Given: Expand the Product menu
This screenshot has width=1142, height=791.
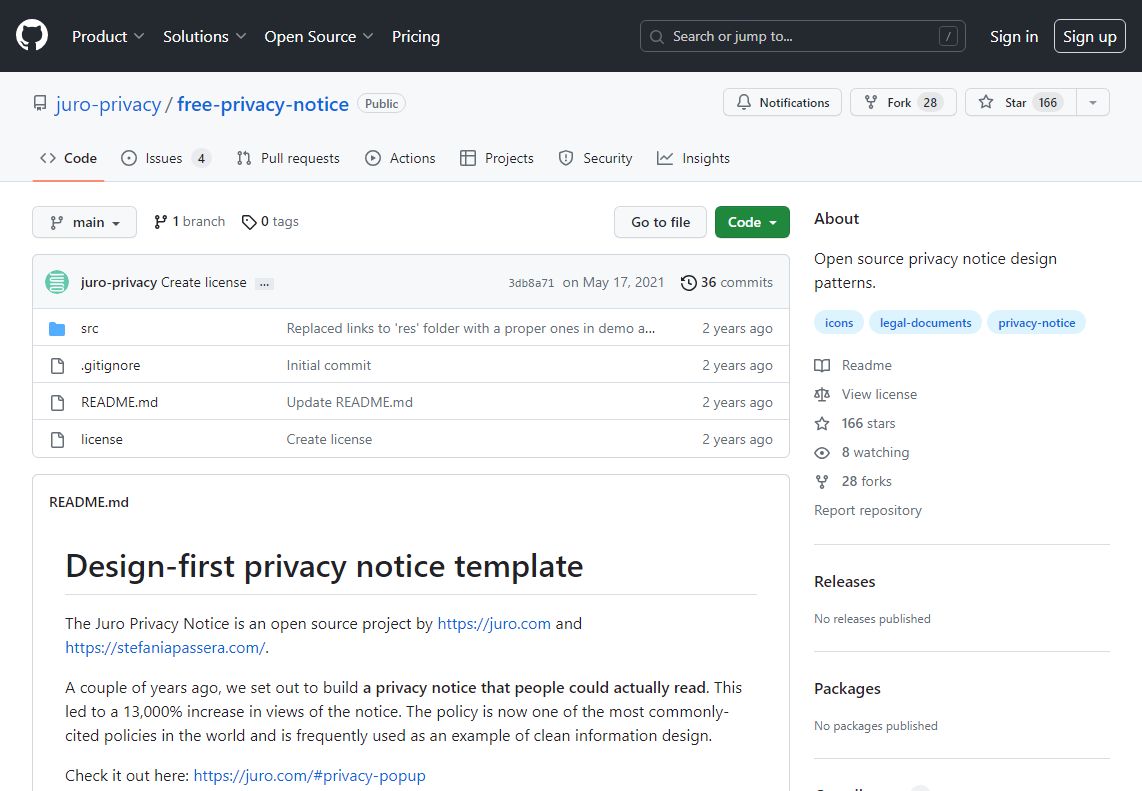Looking at the screenshot, I should (108, 36).
